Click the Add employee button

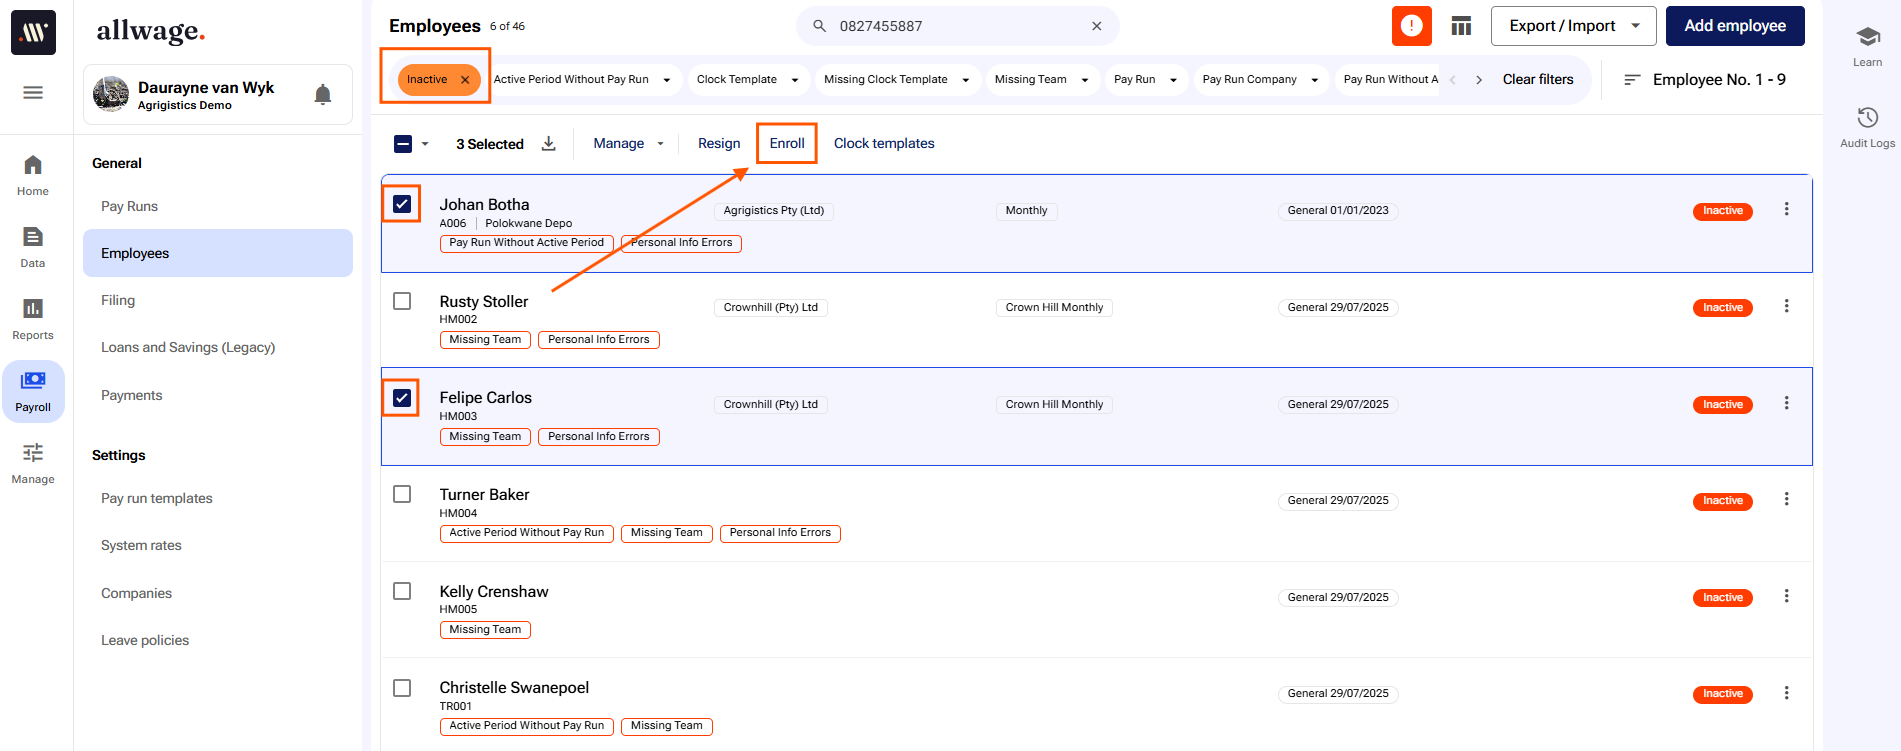(x=1734, y=26)
